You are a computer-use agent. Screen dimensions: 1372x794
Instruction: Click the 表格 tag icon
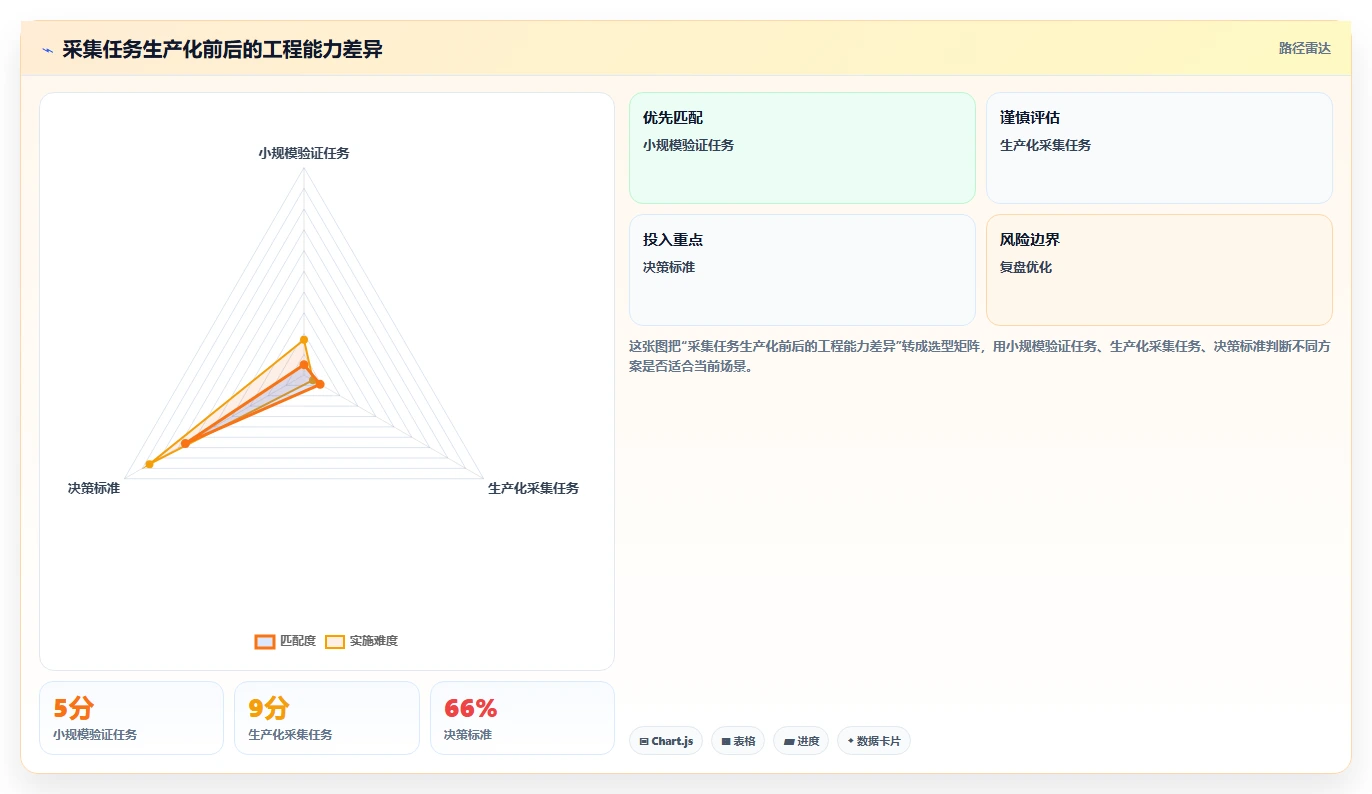(726, 742)
